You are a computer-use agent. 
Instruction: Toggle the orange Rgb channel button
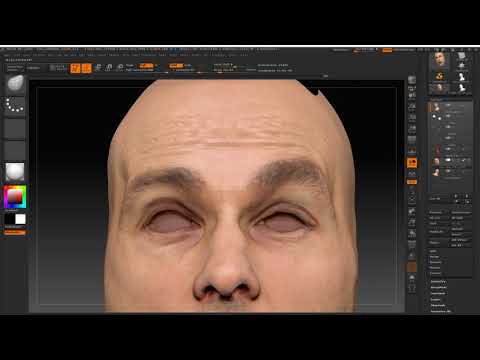pos(146,66)
